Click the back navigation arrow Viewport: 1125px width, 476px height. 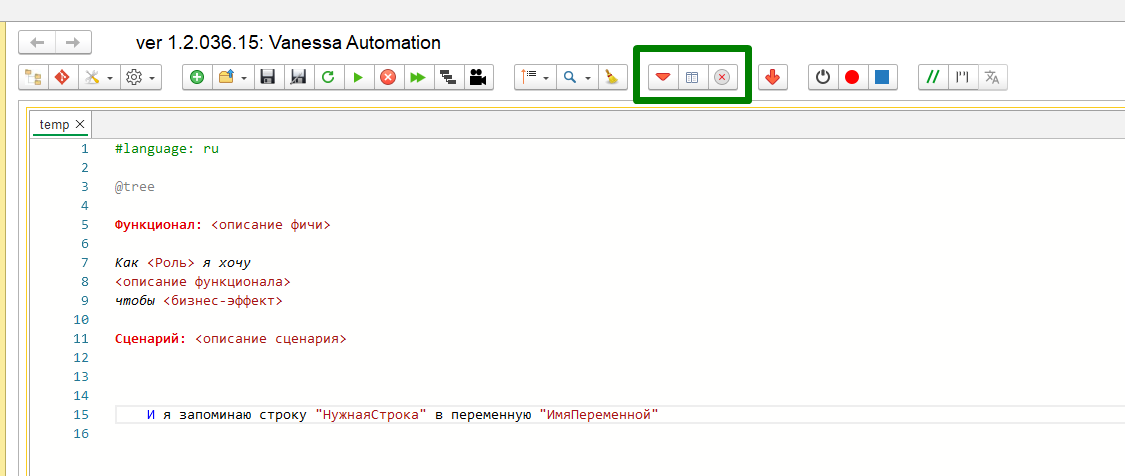point(37,42)
